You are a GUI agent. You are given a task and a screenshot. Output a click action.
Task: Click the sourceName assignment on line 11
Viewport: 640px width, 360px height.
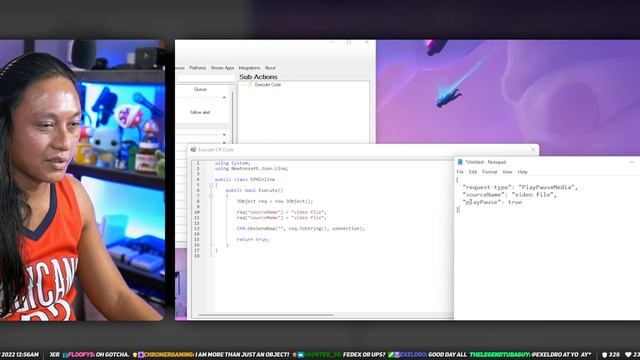(282, 218)
